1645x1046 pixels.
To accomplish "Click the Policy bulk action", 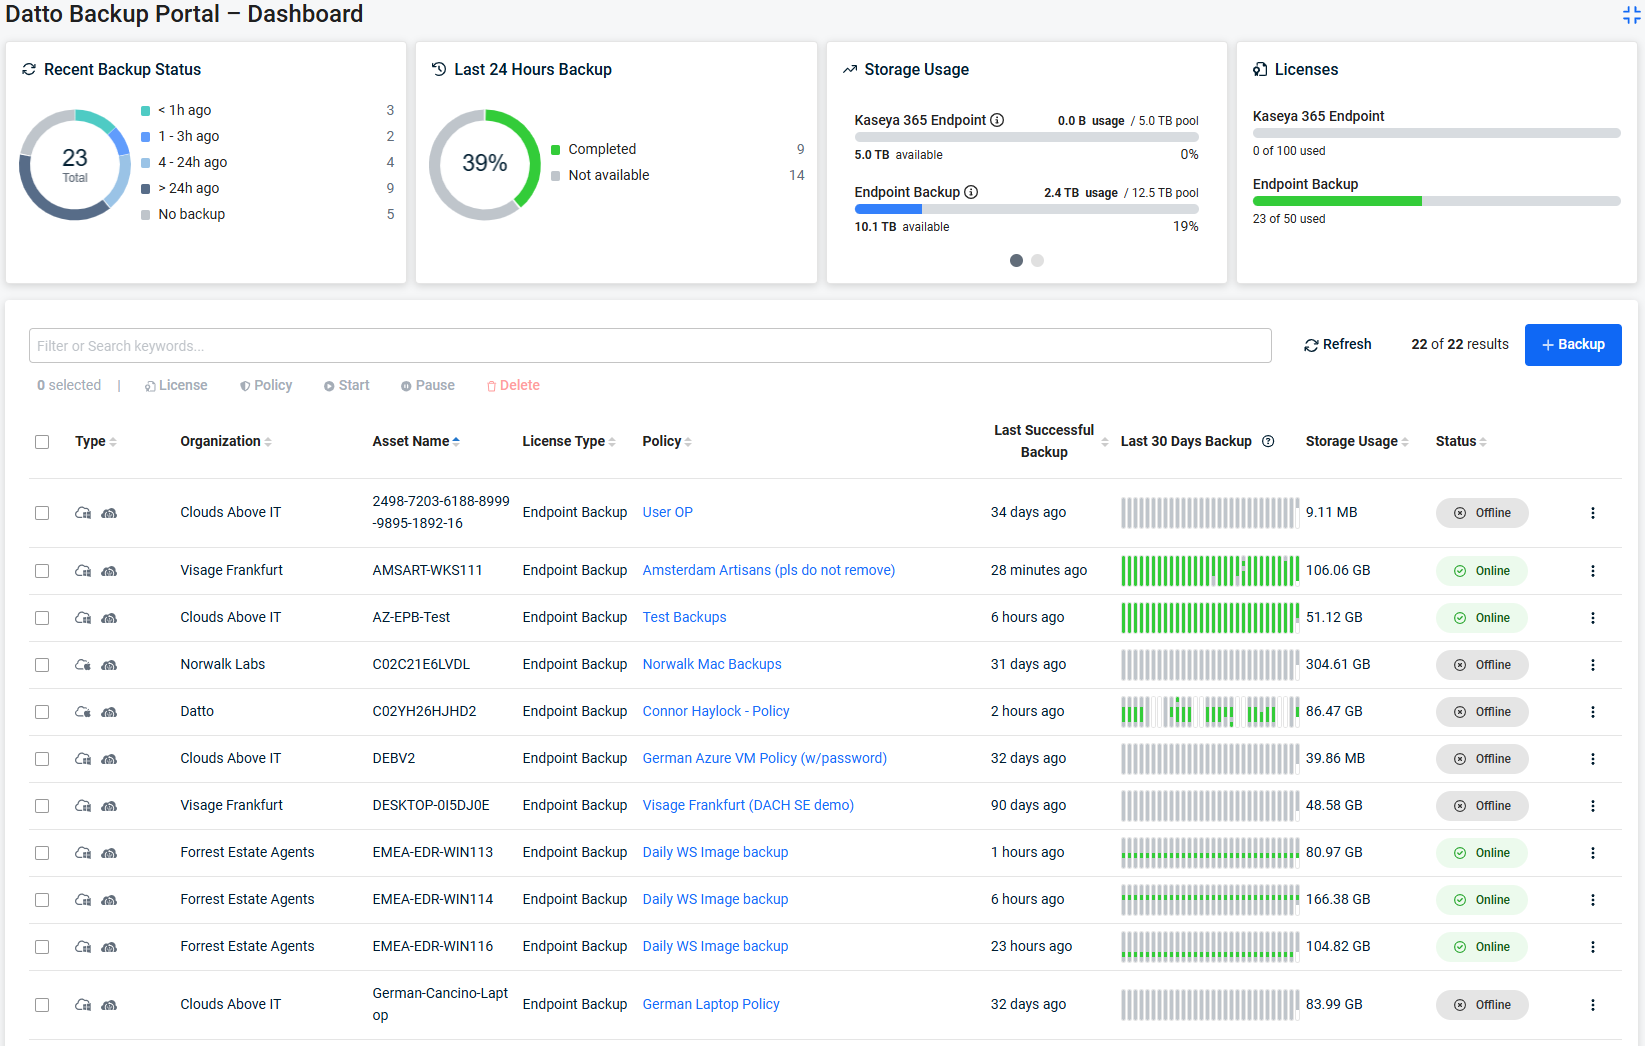I will tap(266, 385).
